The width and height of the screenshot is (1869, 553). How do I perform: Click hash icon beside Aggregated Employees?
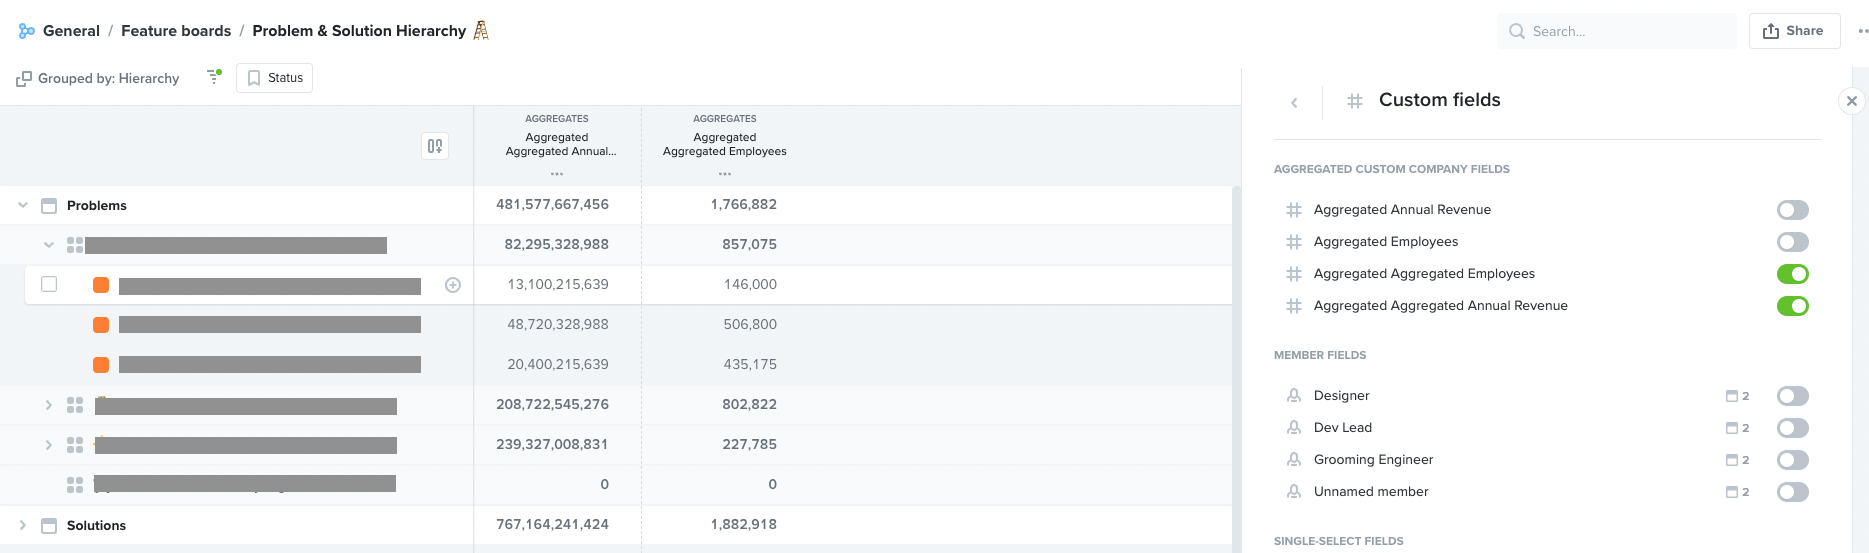point(1294,242)
